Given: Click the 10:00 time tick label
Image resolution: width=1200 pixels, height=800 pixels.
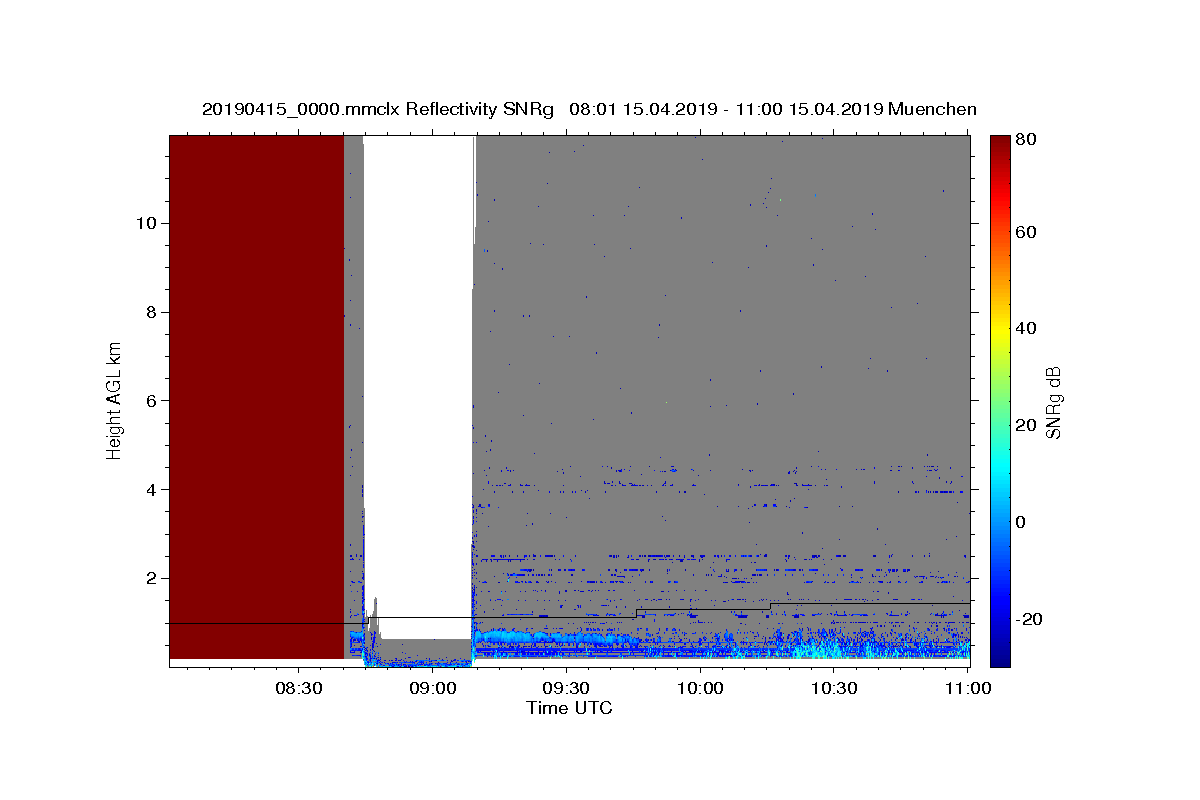Looking at the screenshot, I should click(x=700, y=689).
